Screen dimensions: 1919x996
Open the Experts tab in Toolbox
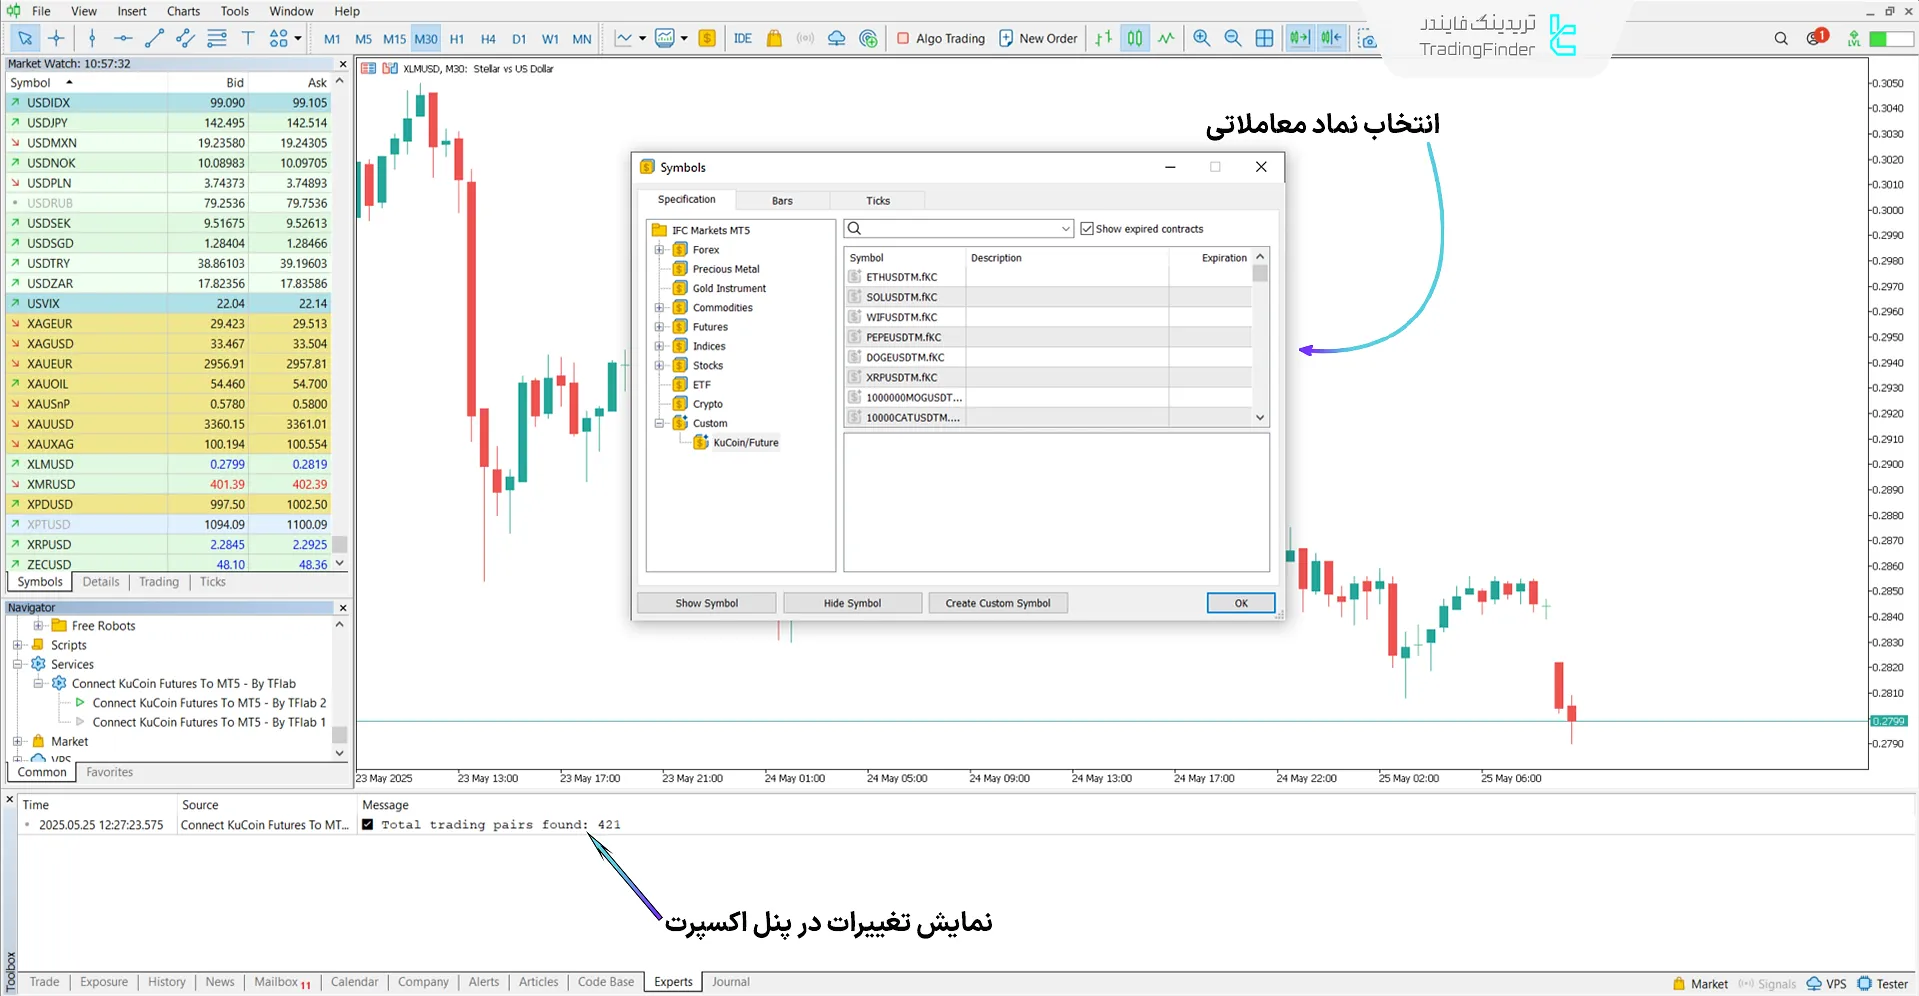click(672, 982)
